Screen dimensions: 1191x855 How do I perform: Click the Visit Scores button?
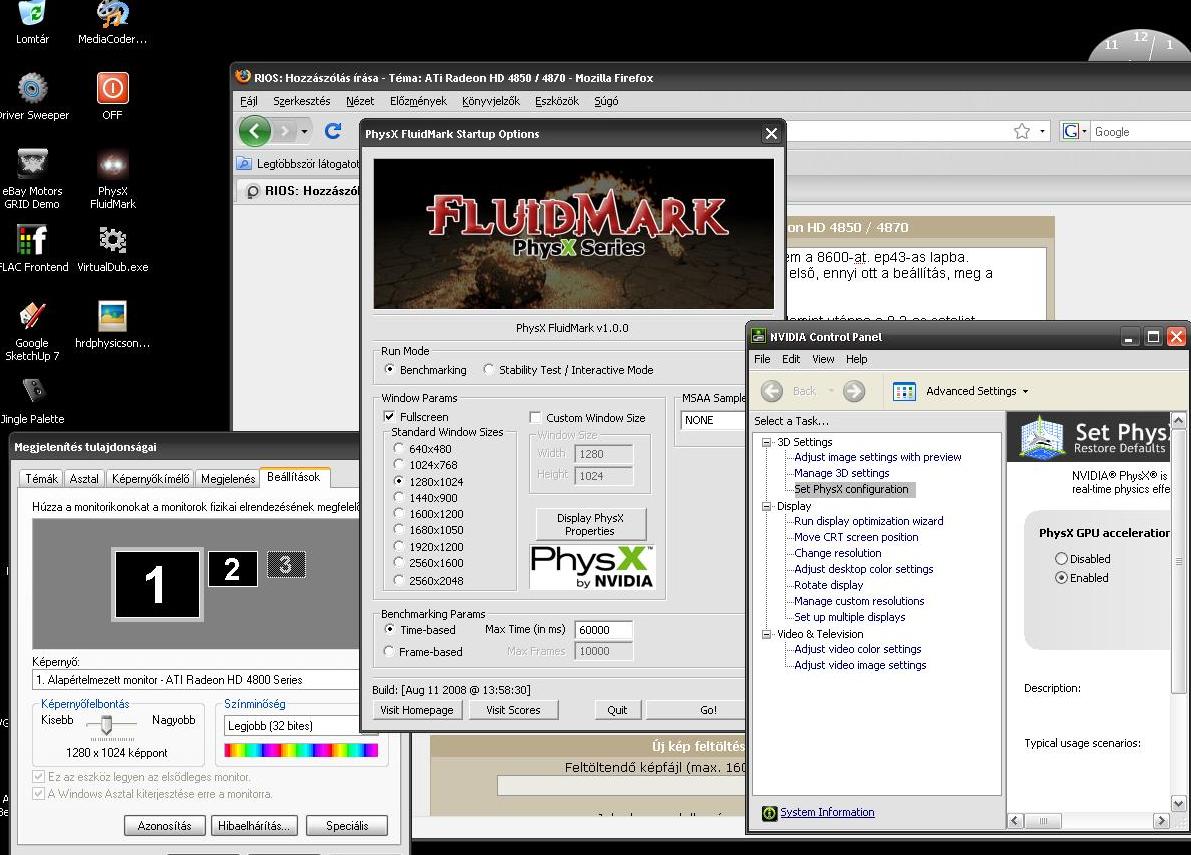click(x=513, y=710)
